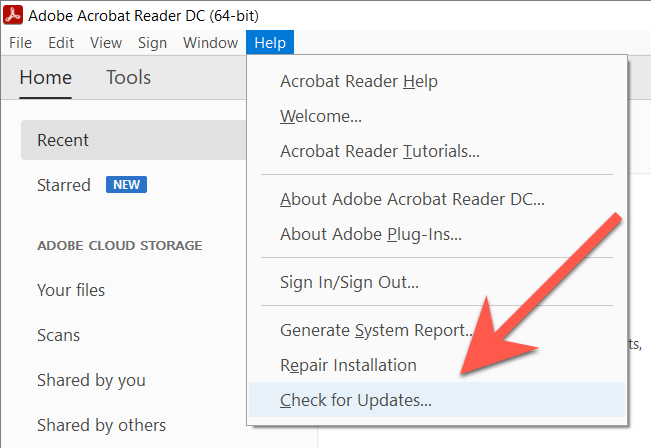Select Sign In/Sign Out... menu item

437,282
